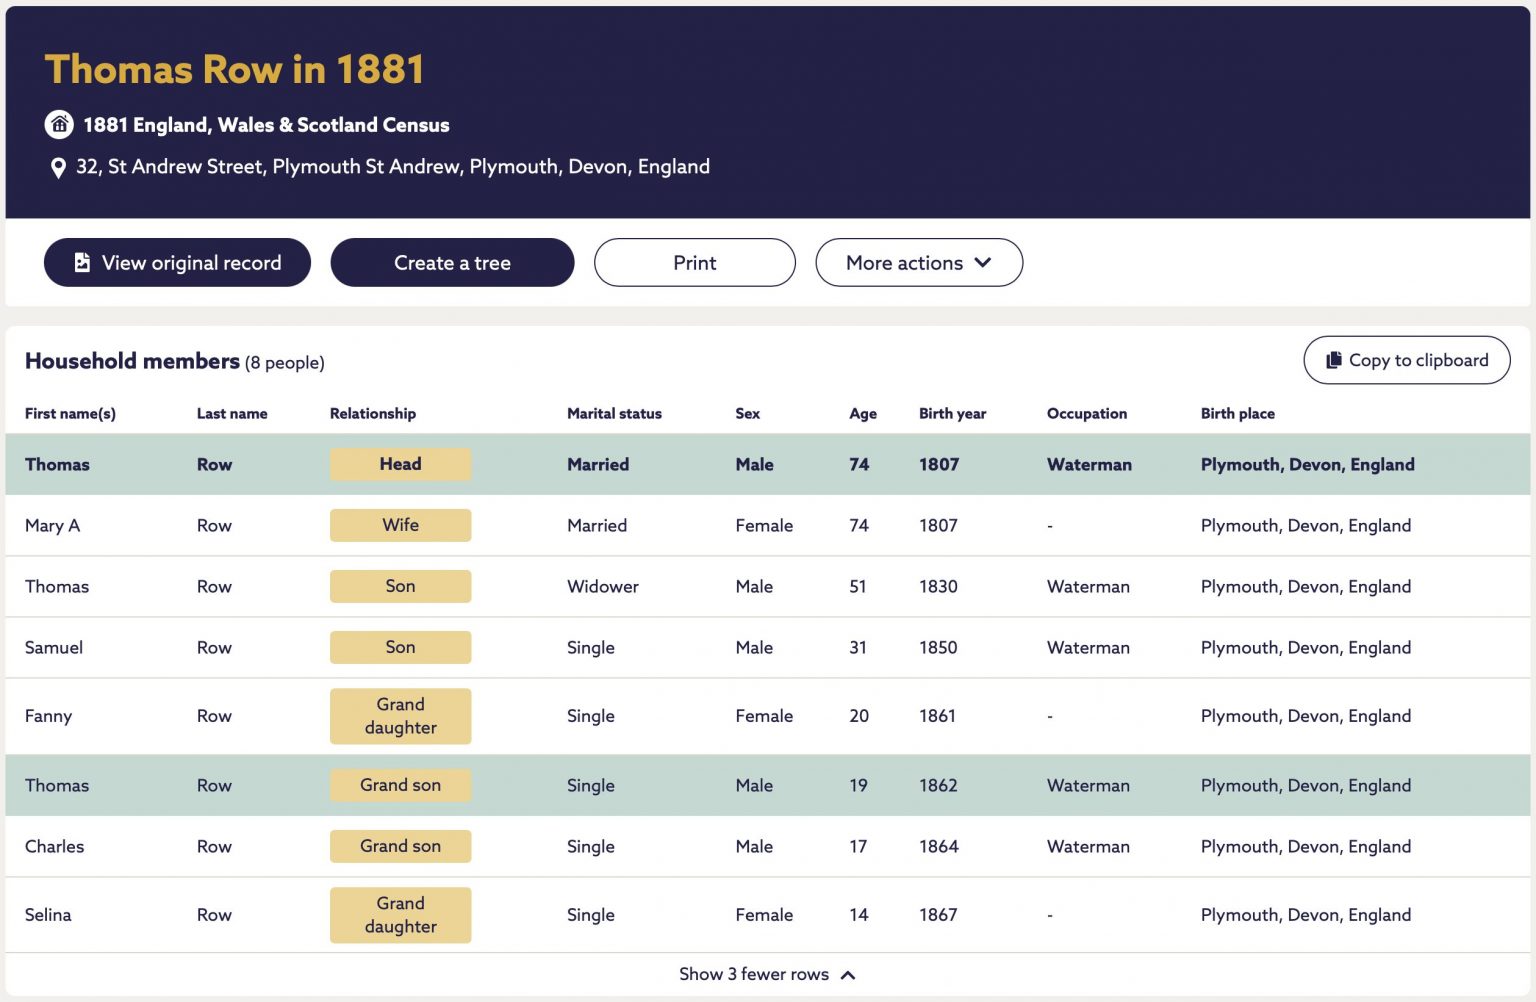1536x1002 pixels.
Task: Click Grand son badge in Charles's row
Action: tap(400, 846)
